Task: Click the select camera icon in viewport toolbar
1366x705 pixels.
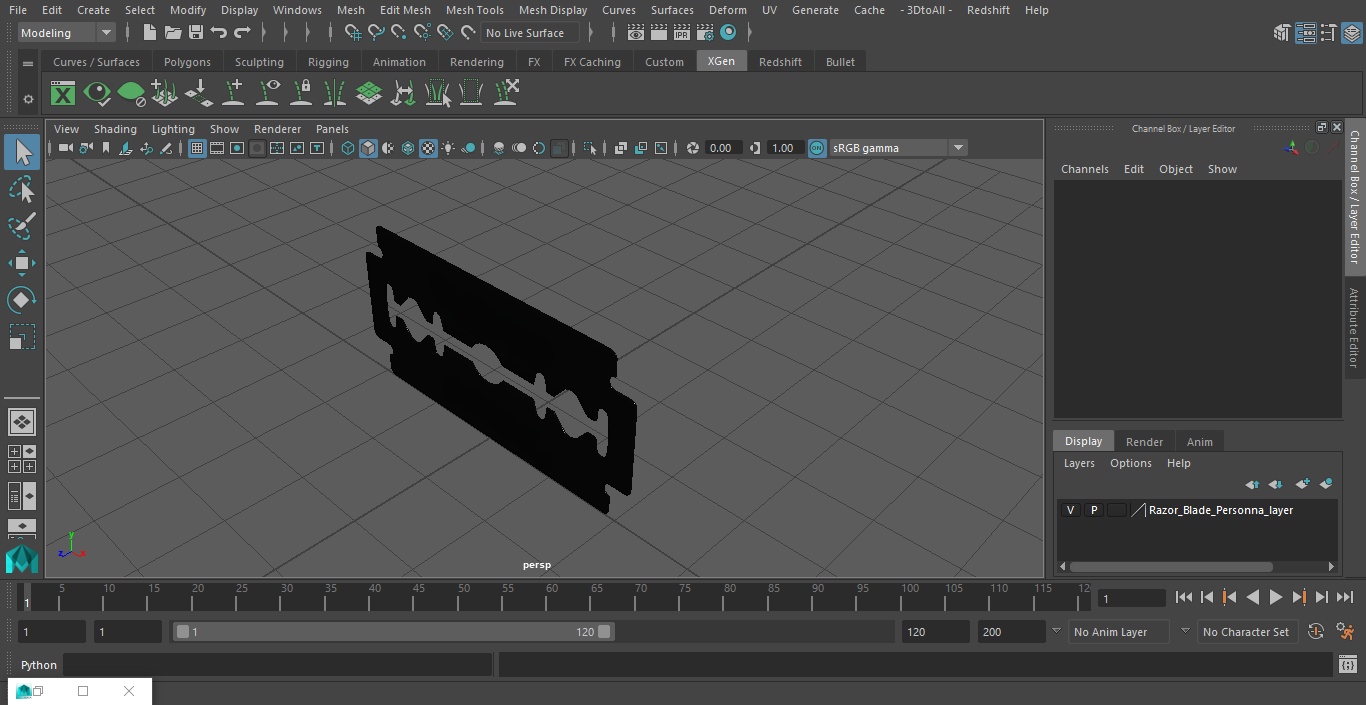Action: coord(65,148)
